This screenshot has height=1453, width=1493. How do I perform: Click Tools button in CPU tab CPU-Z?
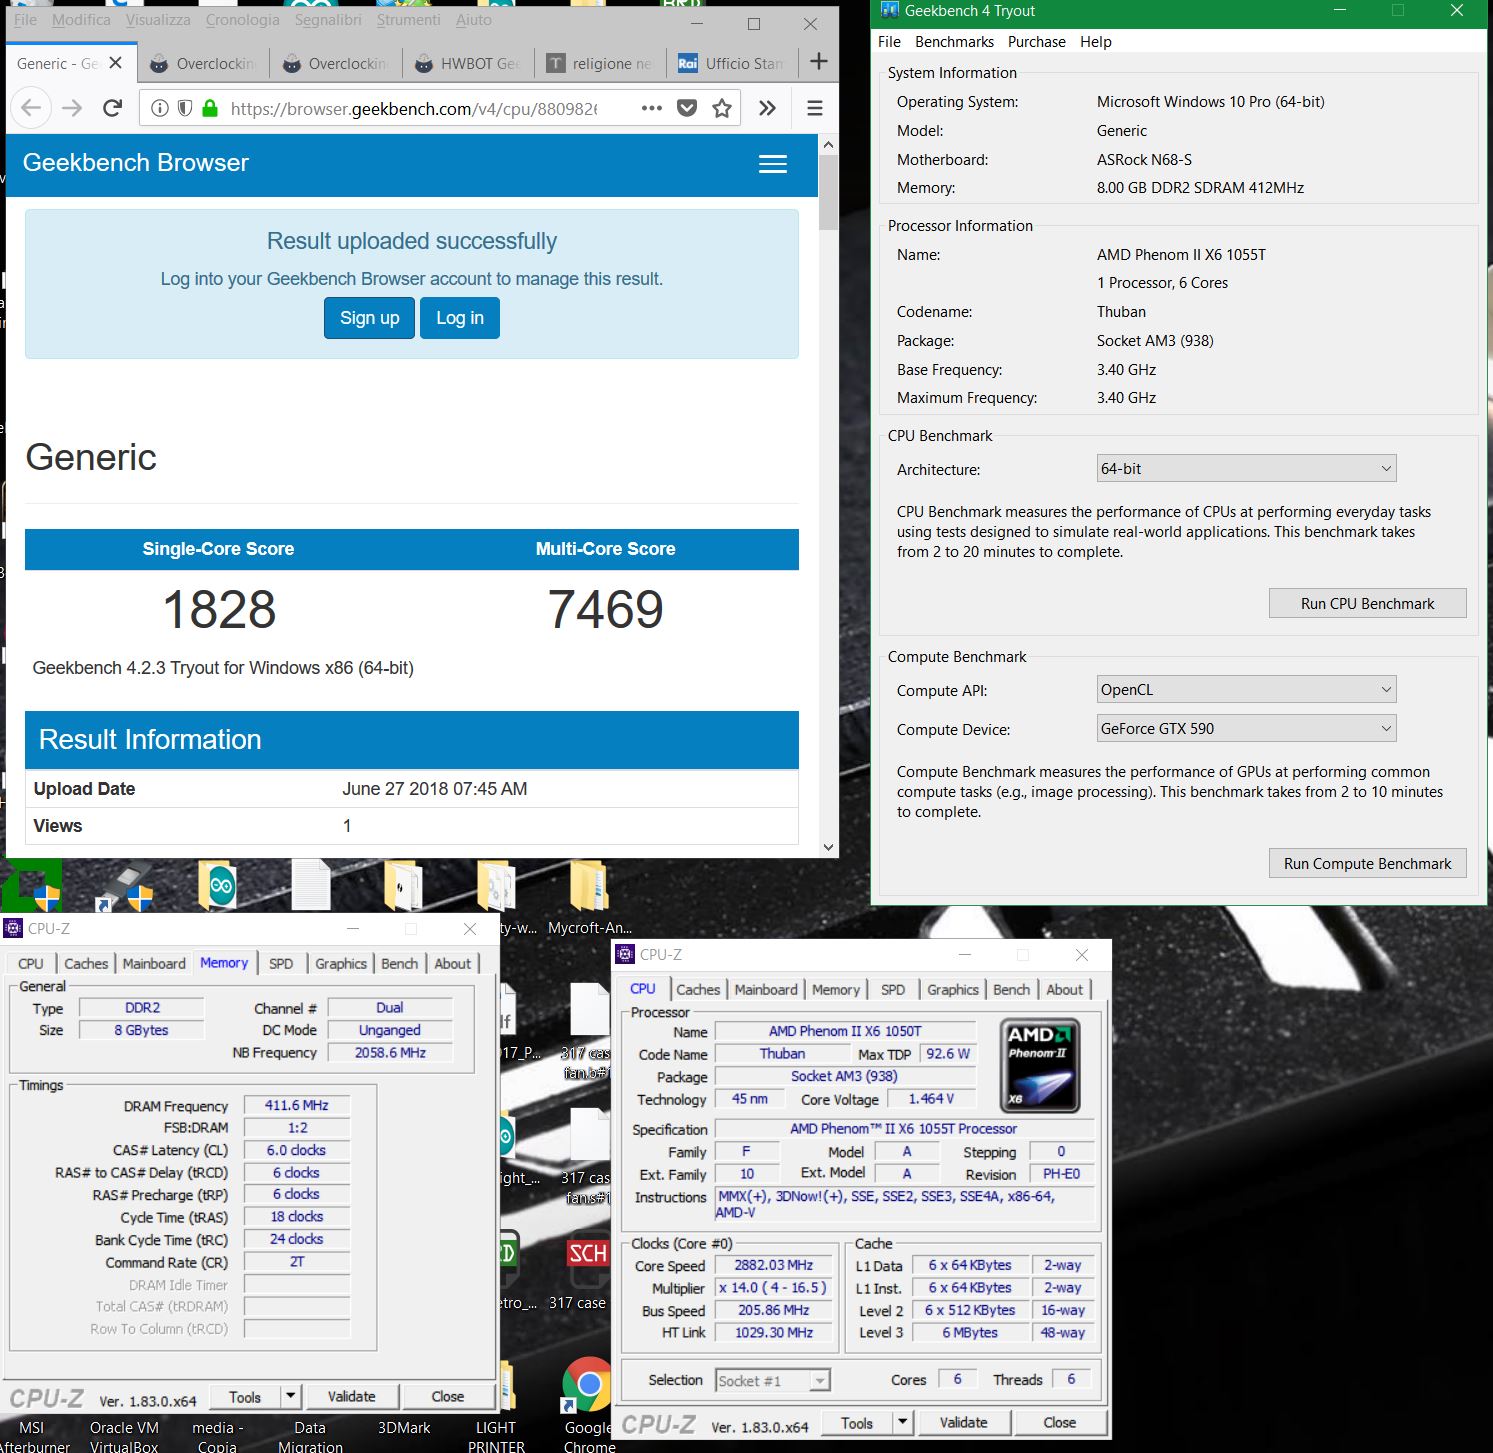[x=857, y=1422]
